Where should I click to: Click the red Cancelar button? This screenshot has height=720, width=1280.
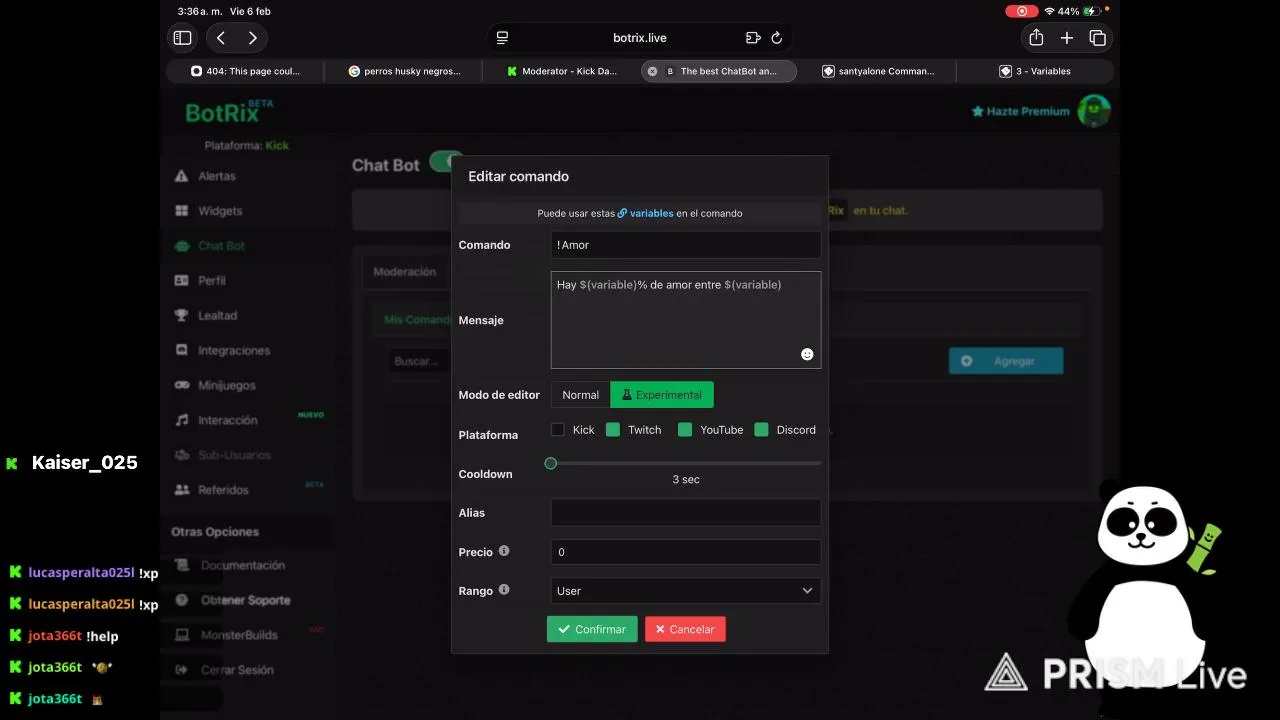click(x=685, y=629)
